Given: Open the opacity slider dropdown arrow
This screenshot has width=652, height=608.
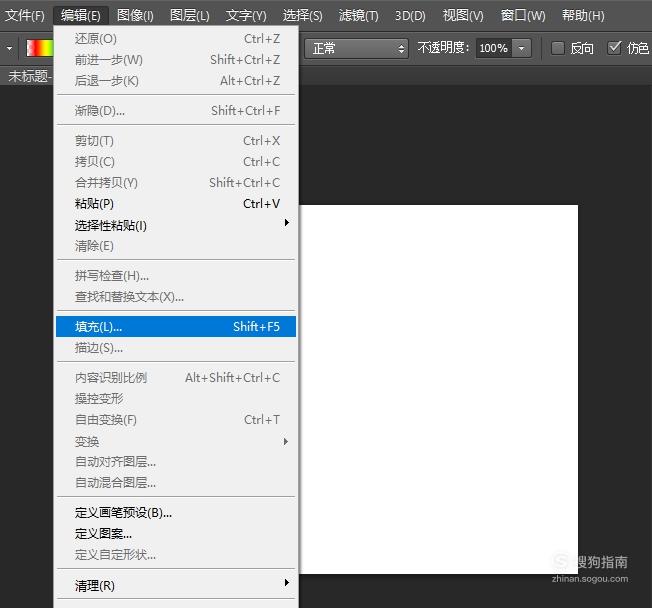Looking at the screenshot, I should pos(521,48).
